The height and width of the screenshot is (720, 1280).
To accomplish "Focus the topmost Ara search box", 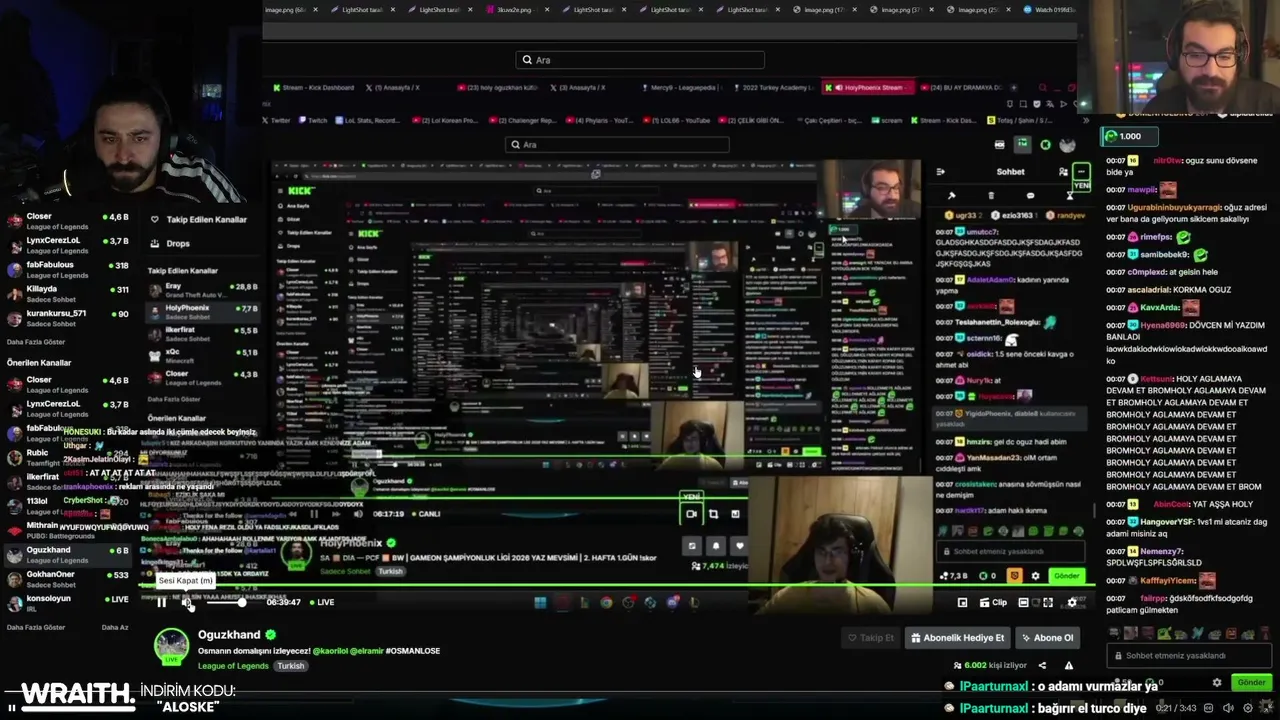I will pos(640,60).
